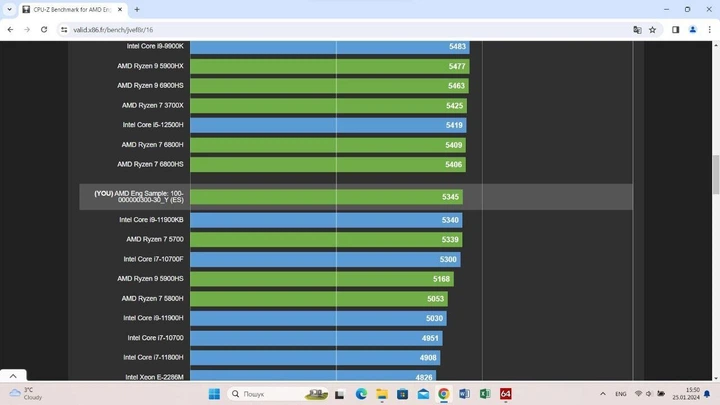Open the weather widget
This screenshot has height=405, width=720.
point(27,394)
